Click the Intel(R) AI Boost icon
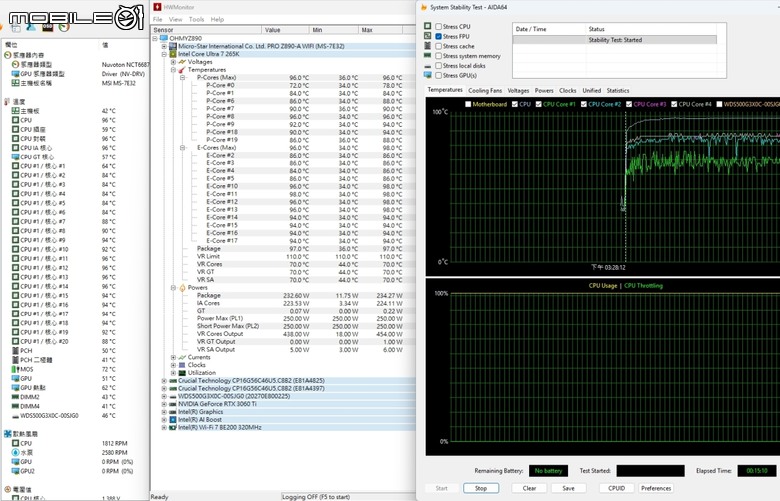 [173, 419]
